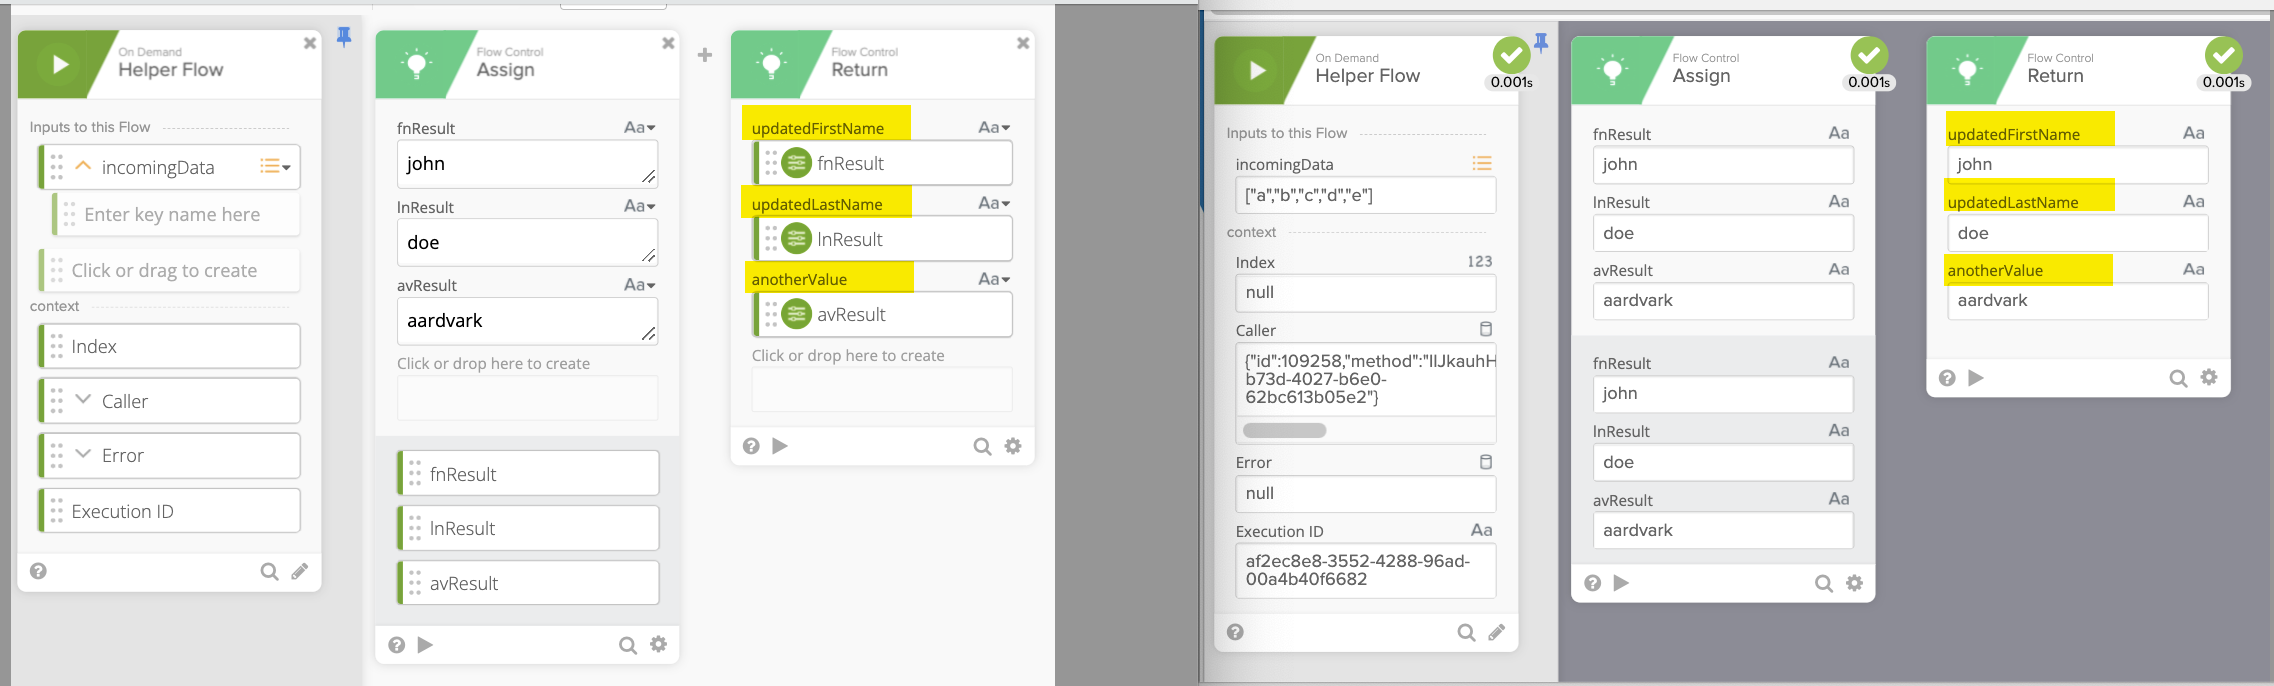This screenshot has width=2274, height=686.
Task: Open the Aa type dropdown for editor anotherValue
Action: tap(994, 279)
